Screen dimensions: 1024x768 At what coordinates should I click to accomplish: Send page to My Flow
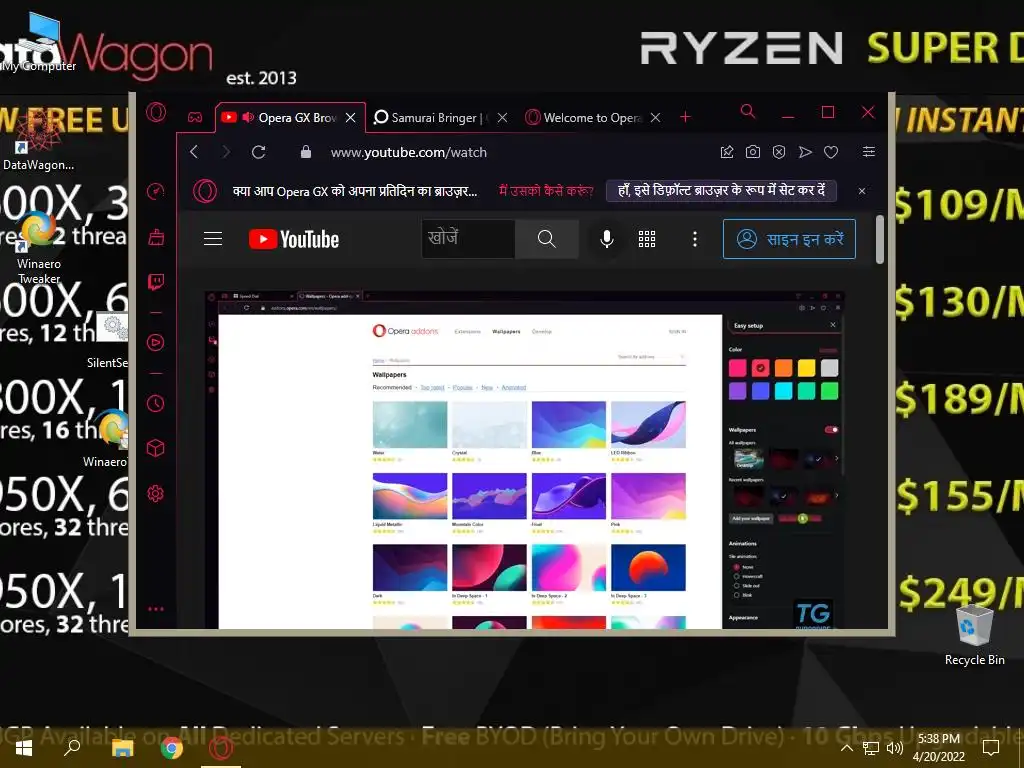click(x=805, y=152)
